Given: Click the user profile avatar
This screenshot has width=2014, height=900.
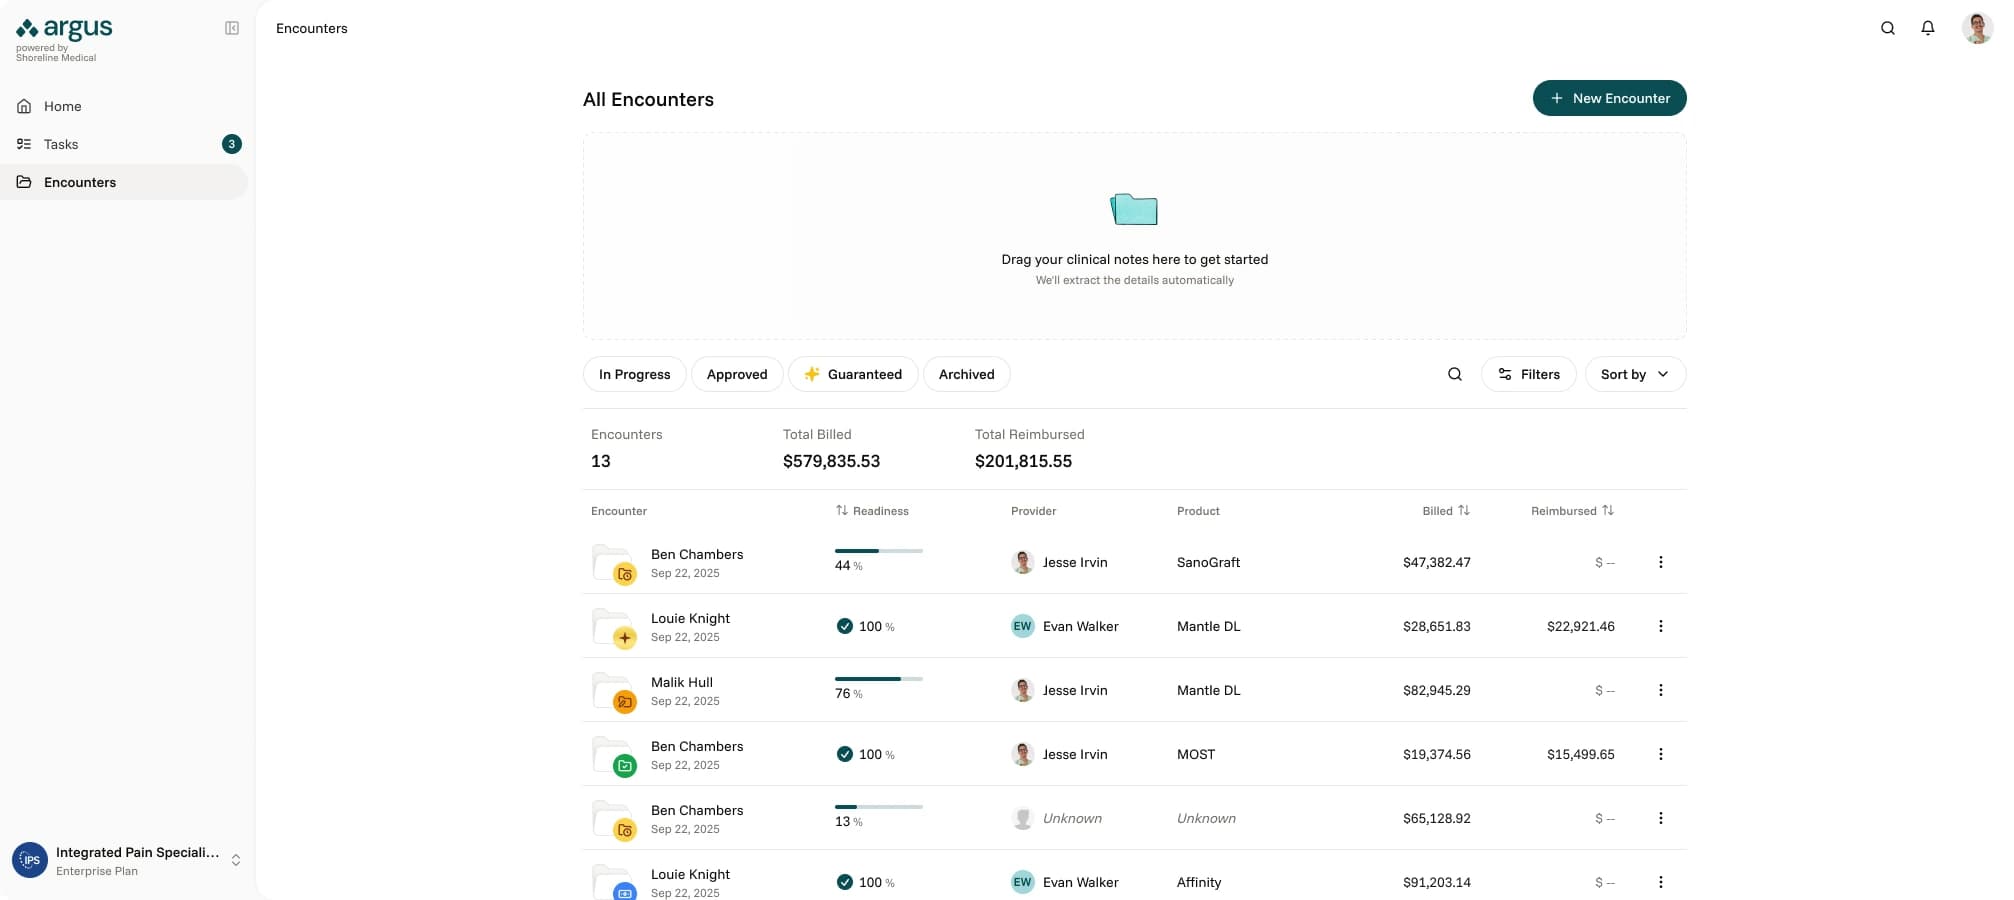Looking at the screenshot, I should (1976, 28).
